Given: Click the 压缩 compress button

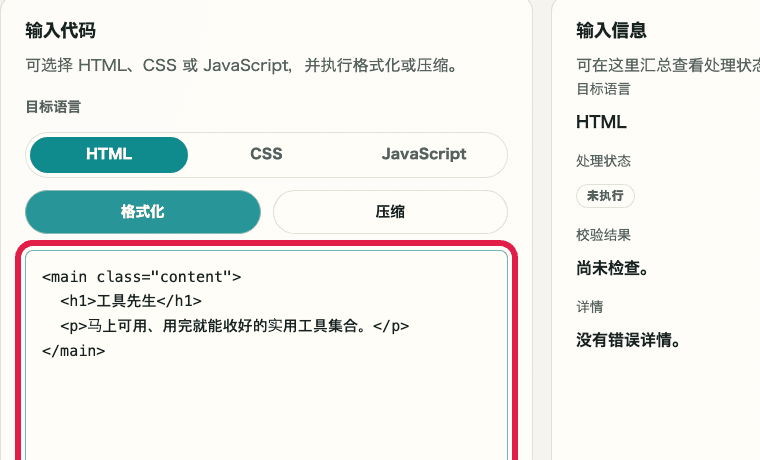Looking at the screenshot, I should point(390,212).
